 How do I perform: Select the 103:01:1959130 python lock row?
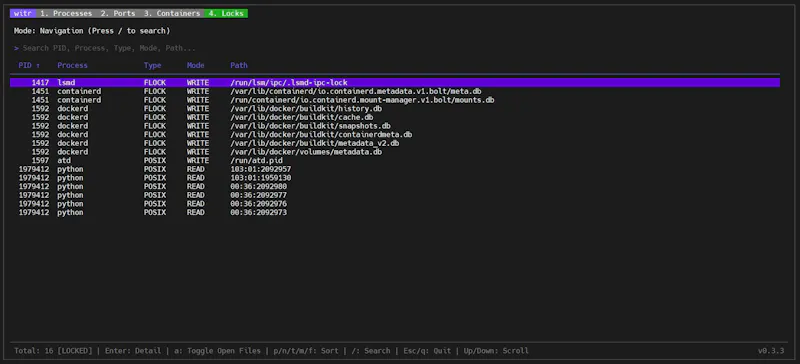pyautogui.click(x=395, y=178)
